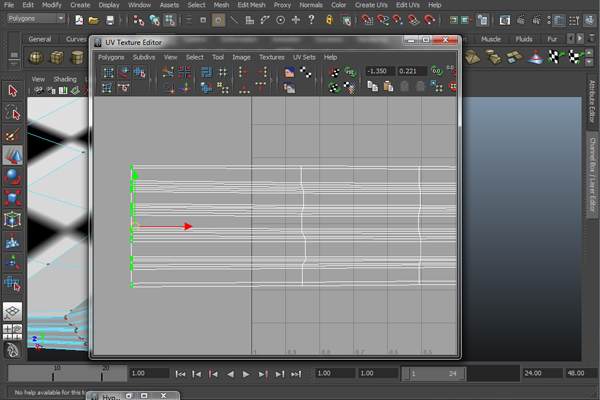Click the U coordinate field showing -1.350
600x400 pixels.
coord(379,71)
